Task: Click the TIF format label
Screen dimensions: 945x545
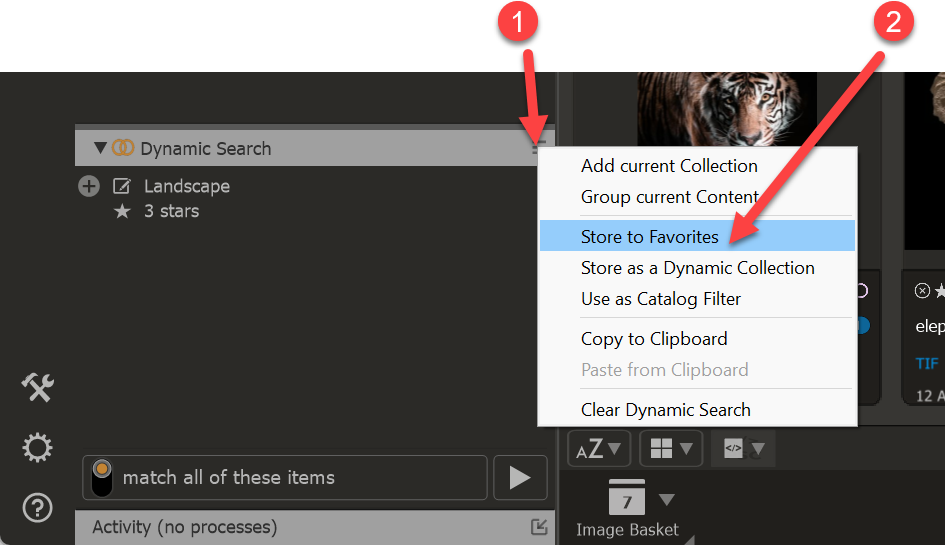Action: 927,364
